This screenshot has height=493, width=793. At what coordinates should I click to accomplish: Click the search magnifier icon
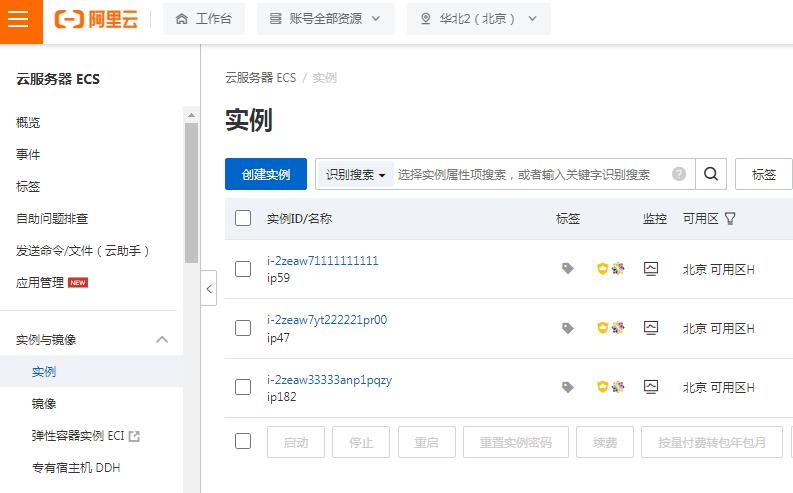click(x=710, y=174)
